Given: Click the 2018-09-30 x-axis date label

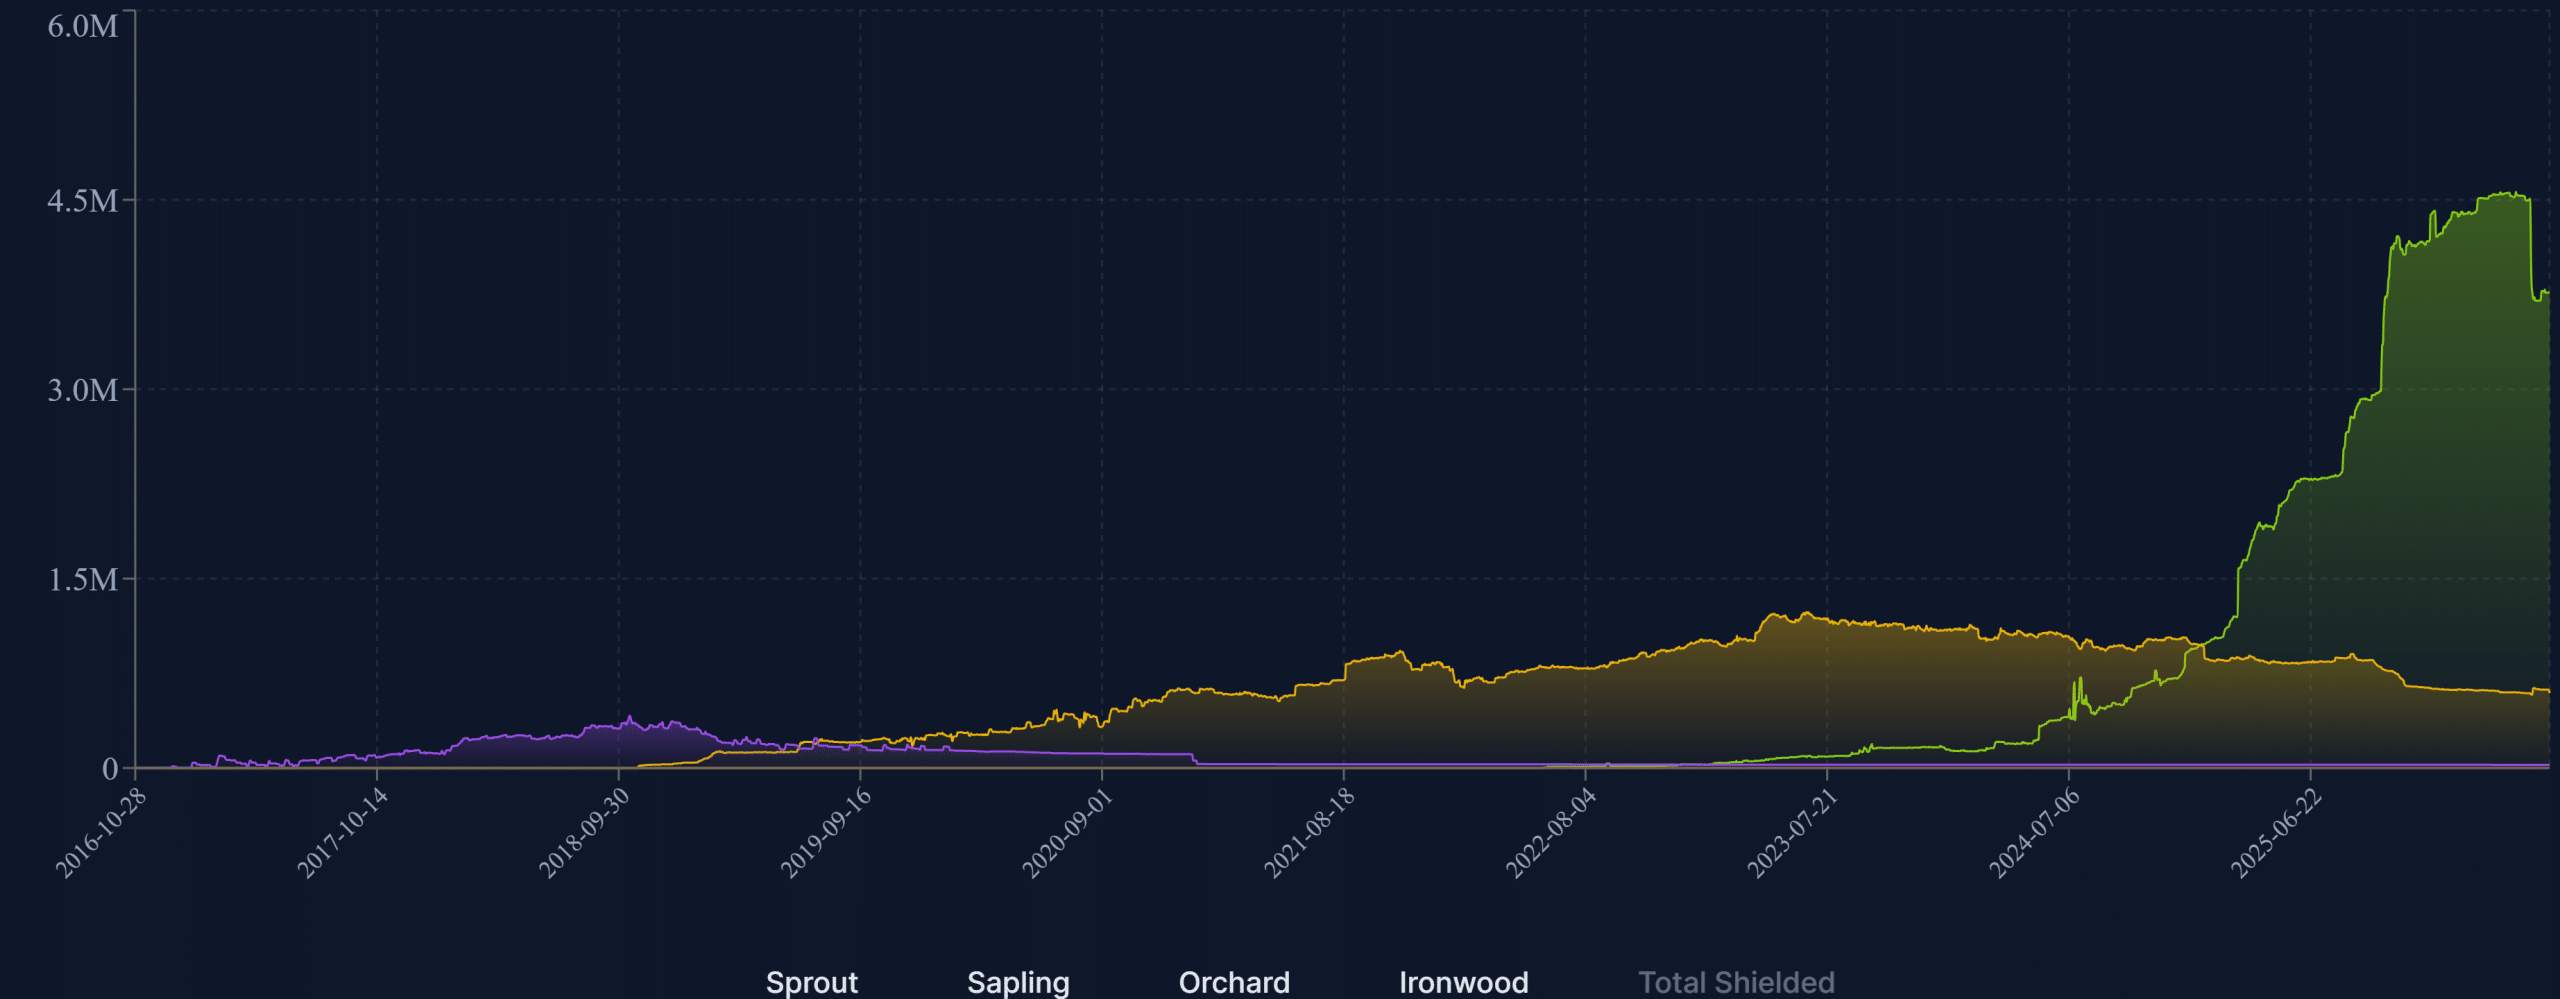Looking at the screenshot, I should point(584,833).
